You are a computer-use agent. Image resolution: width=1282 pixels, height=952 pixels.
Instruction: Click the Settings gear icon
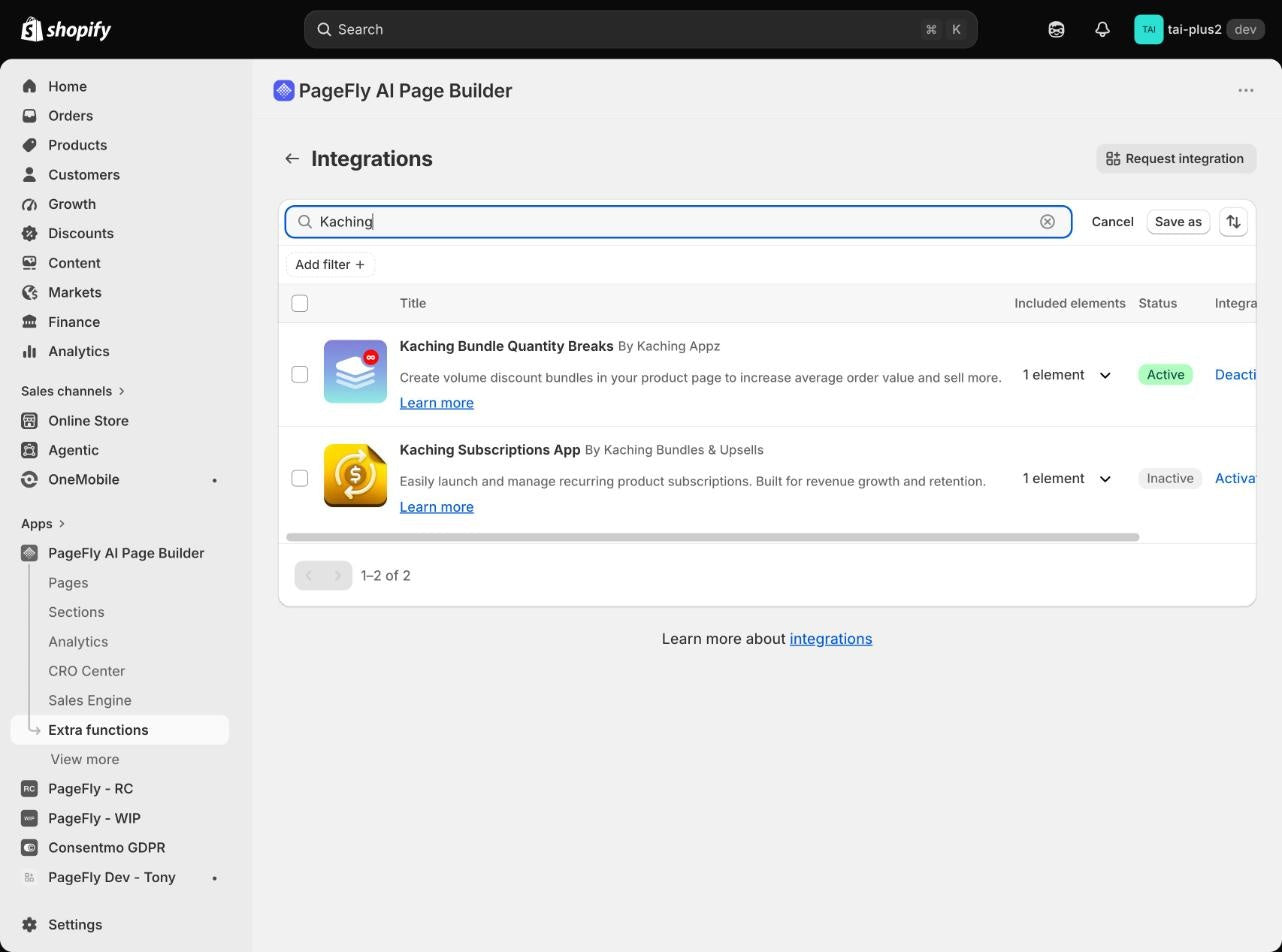click(x=29, y=925)
